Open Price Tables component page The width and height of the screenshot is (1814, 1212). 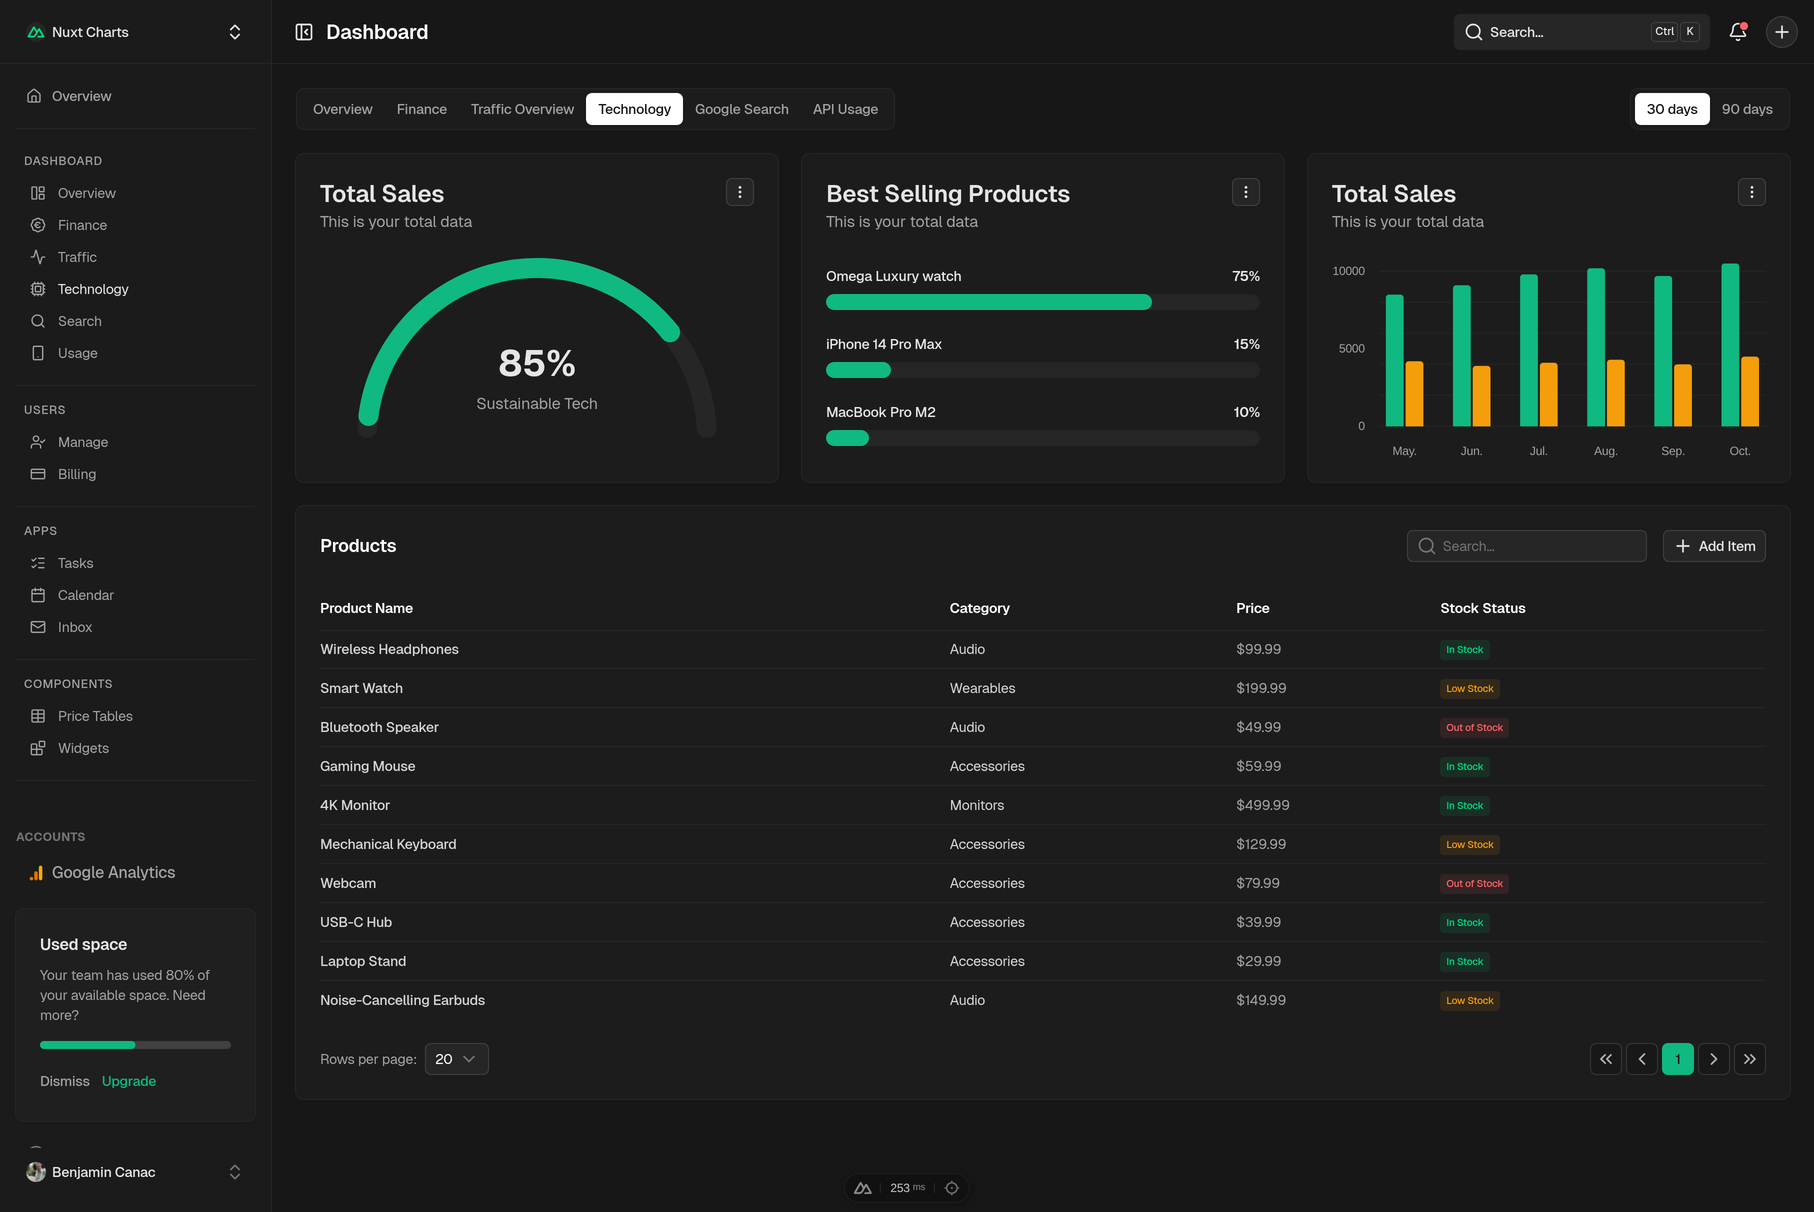point(94,716)
